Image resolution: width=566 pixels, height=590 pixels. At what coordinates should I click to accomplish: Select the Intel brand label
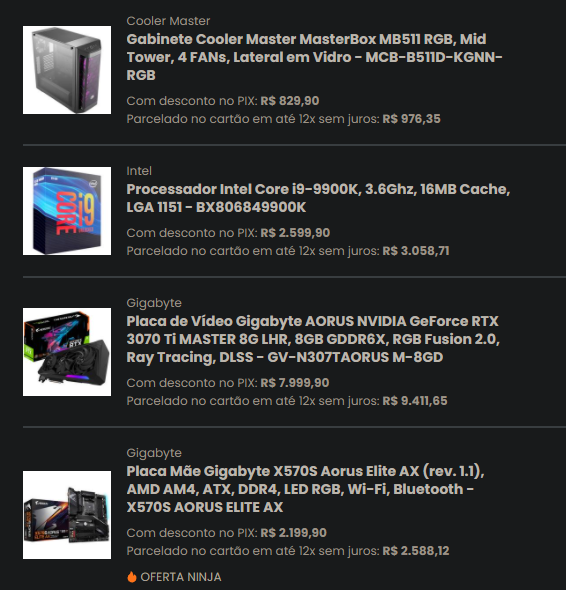point(139,171)
